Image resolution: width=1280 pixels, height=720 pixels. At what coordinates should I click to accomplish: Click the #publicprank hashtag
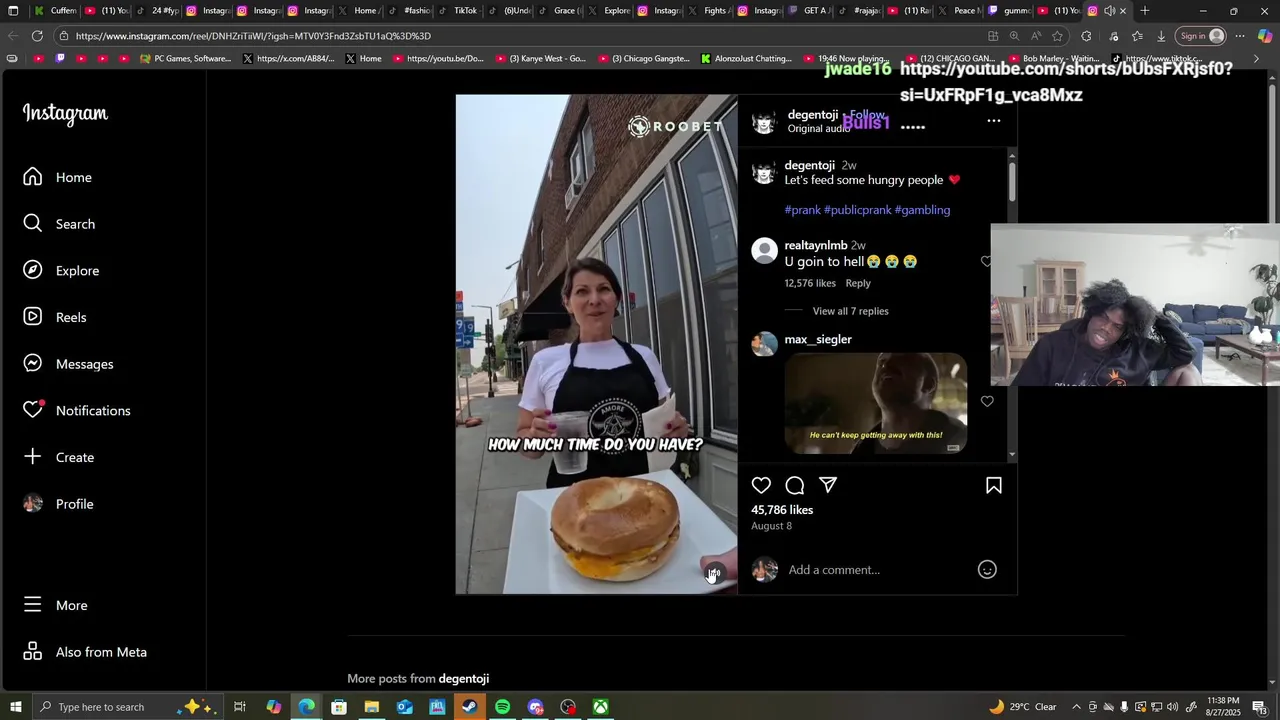pos(857,210)
